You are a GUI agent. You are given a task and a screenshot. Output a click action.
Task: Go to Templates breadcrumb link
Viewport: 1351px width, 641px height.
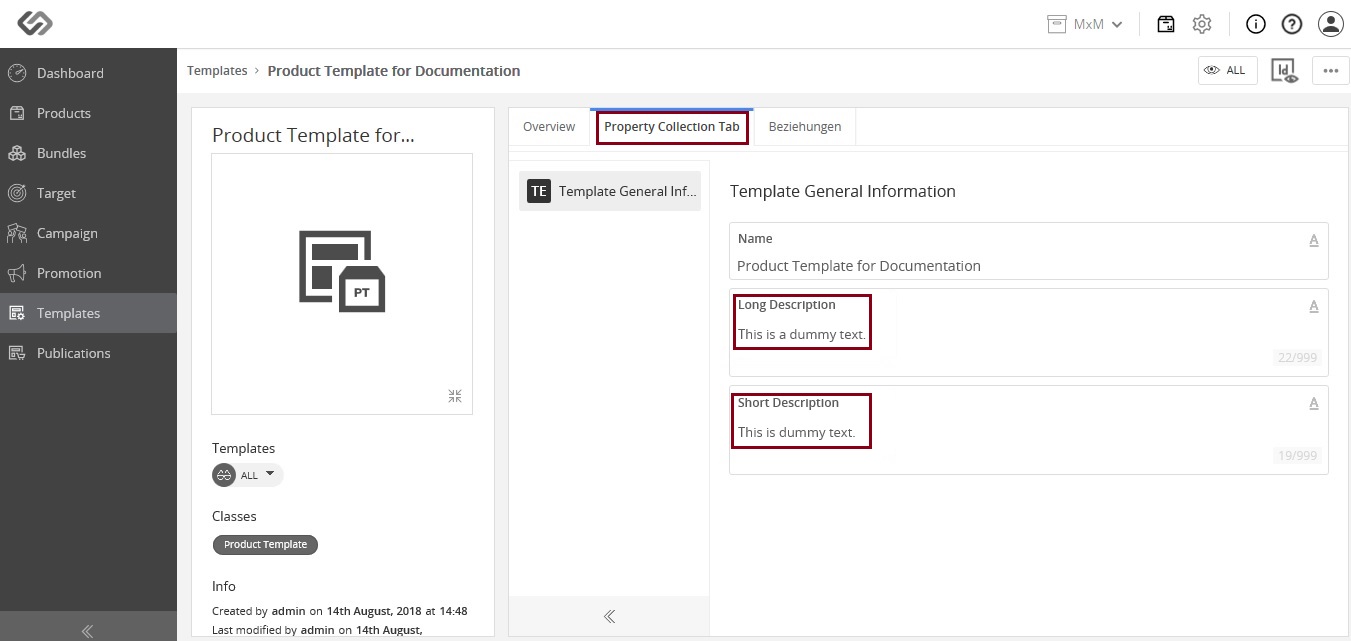(x=217, y=71)
